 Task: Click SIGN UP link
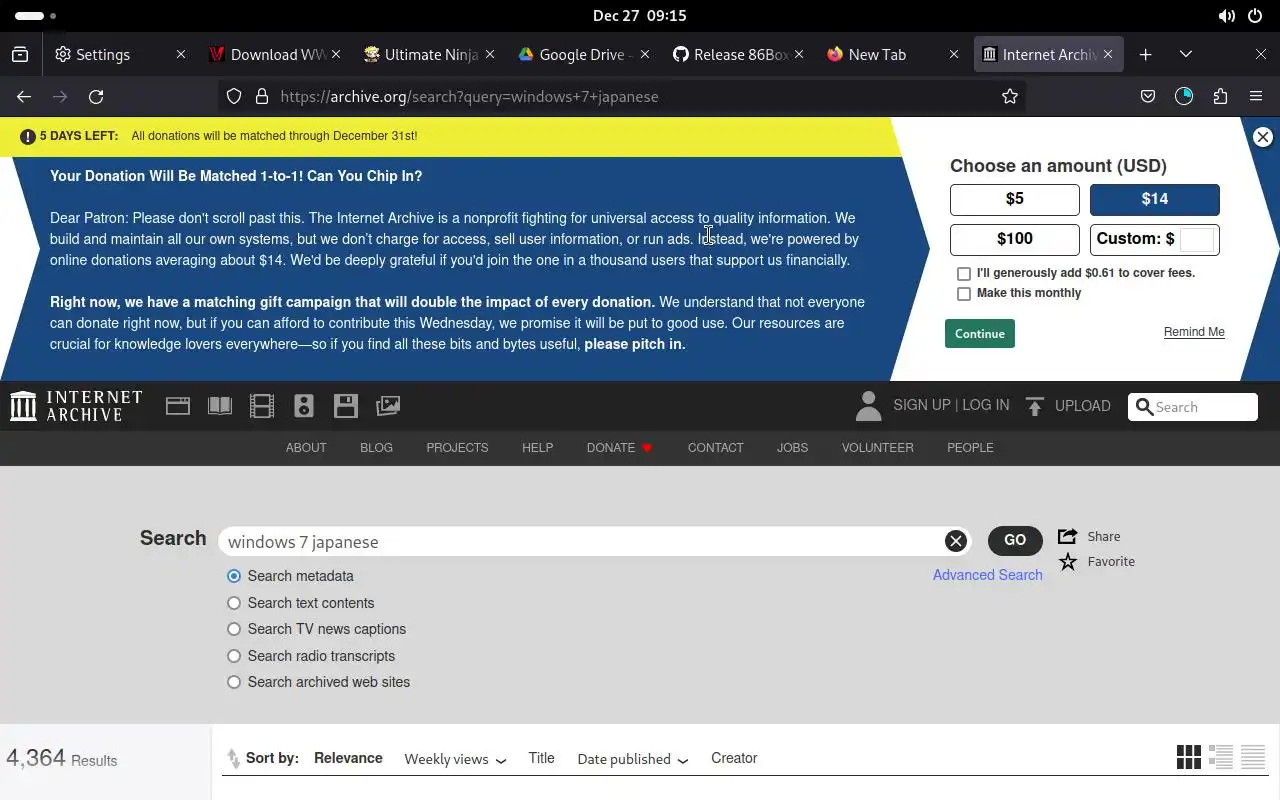[x=922, y=405]
